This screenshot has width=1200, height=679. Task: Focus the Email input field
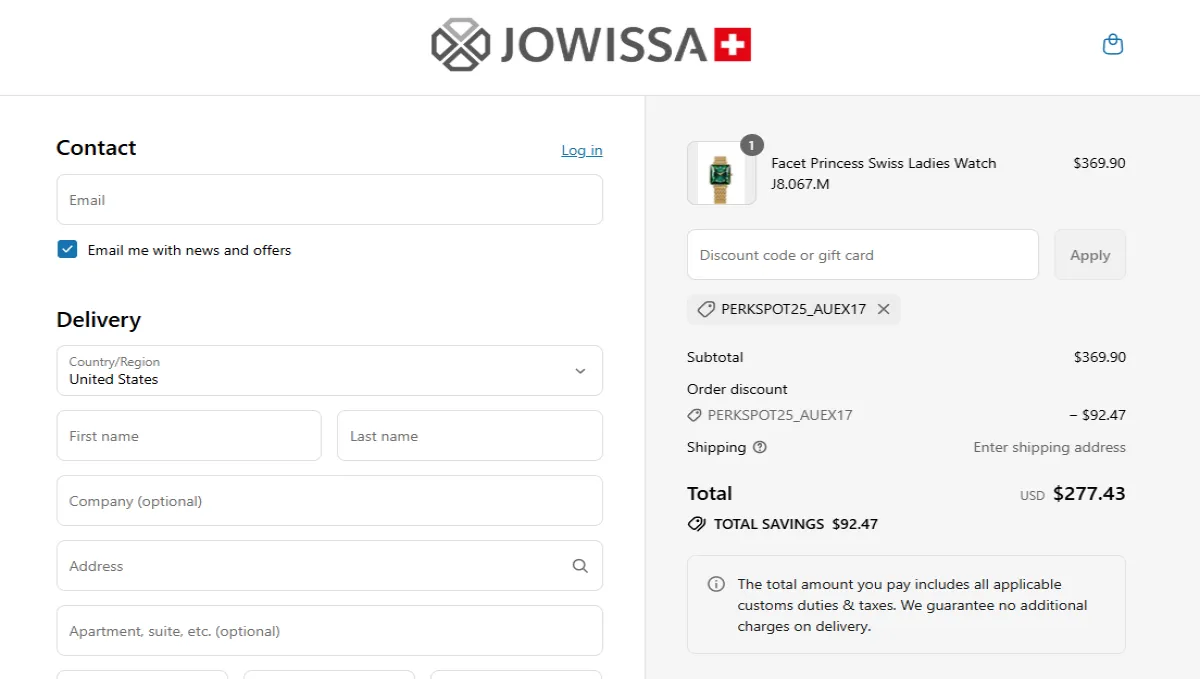[x=329, y=200]
